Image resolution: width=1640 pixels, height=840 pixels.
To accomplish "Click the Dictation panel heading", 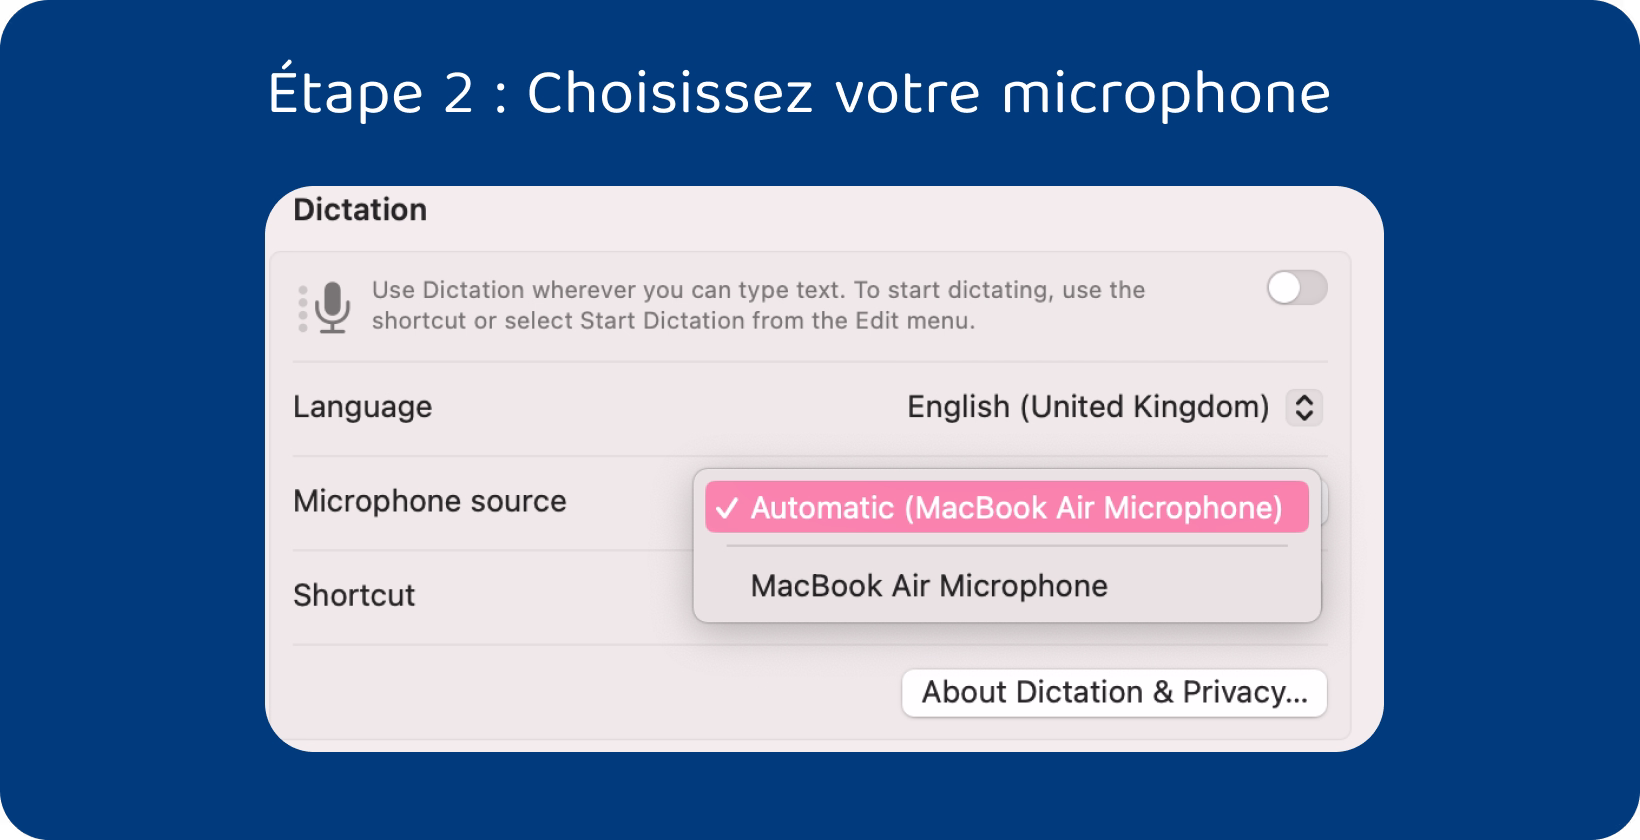I will [359, 209].
